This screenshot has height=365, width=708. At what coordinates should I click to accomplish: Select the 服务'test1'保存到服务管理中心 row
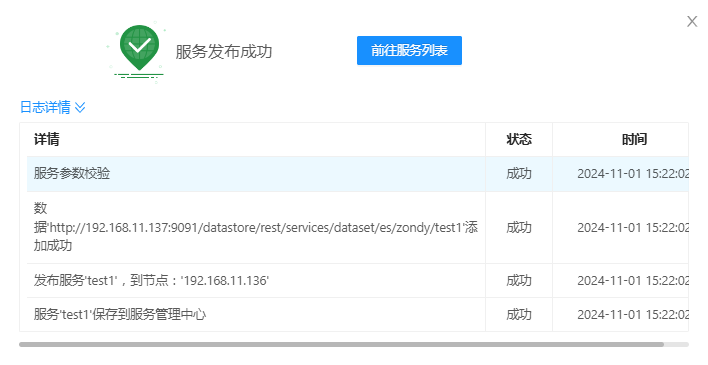(x=358, y=314)
